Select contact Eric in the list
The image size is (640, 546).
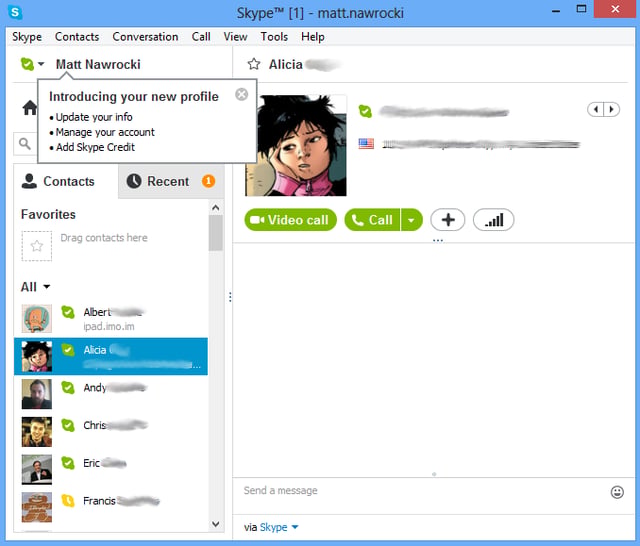pos(111,469)
